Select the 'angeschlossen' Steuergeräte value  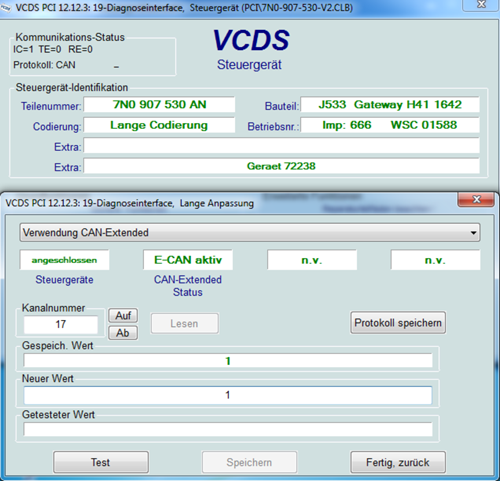tap(64, 260)
